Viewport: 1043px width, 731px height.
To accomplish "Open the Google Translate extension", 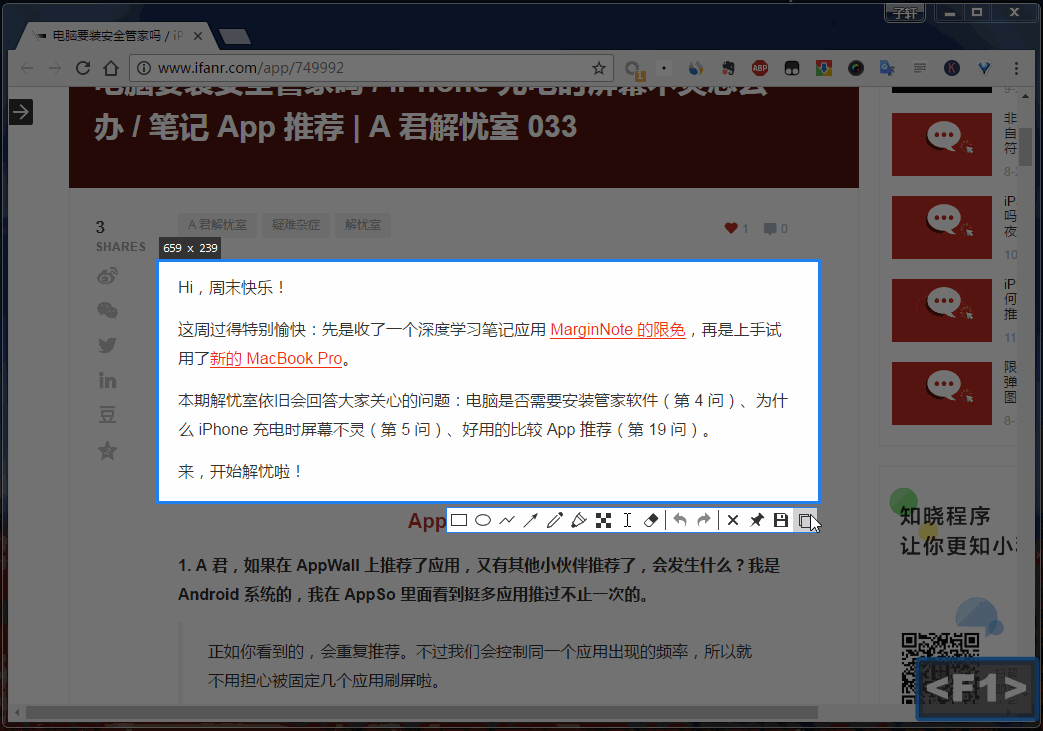I will 887,68.
